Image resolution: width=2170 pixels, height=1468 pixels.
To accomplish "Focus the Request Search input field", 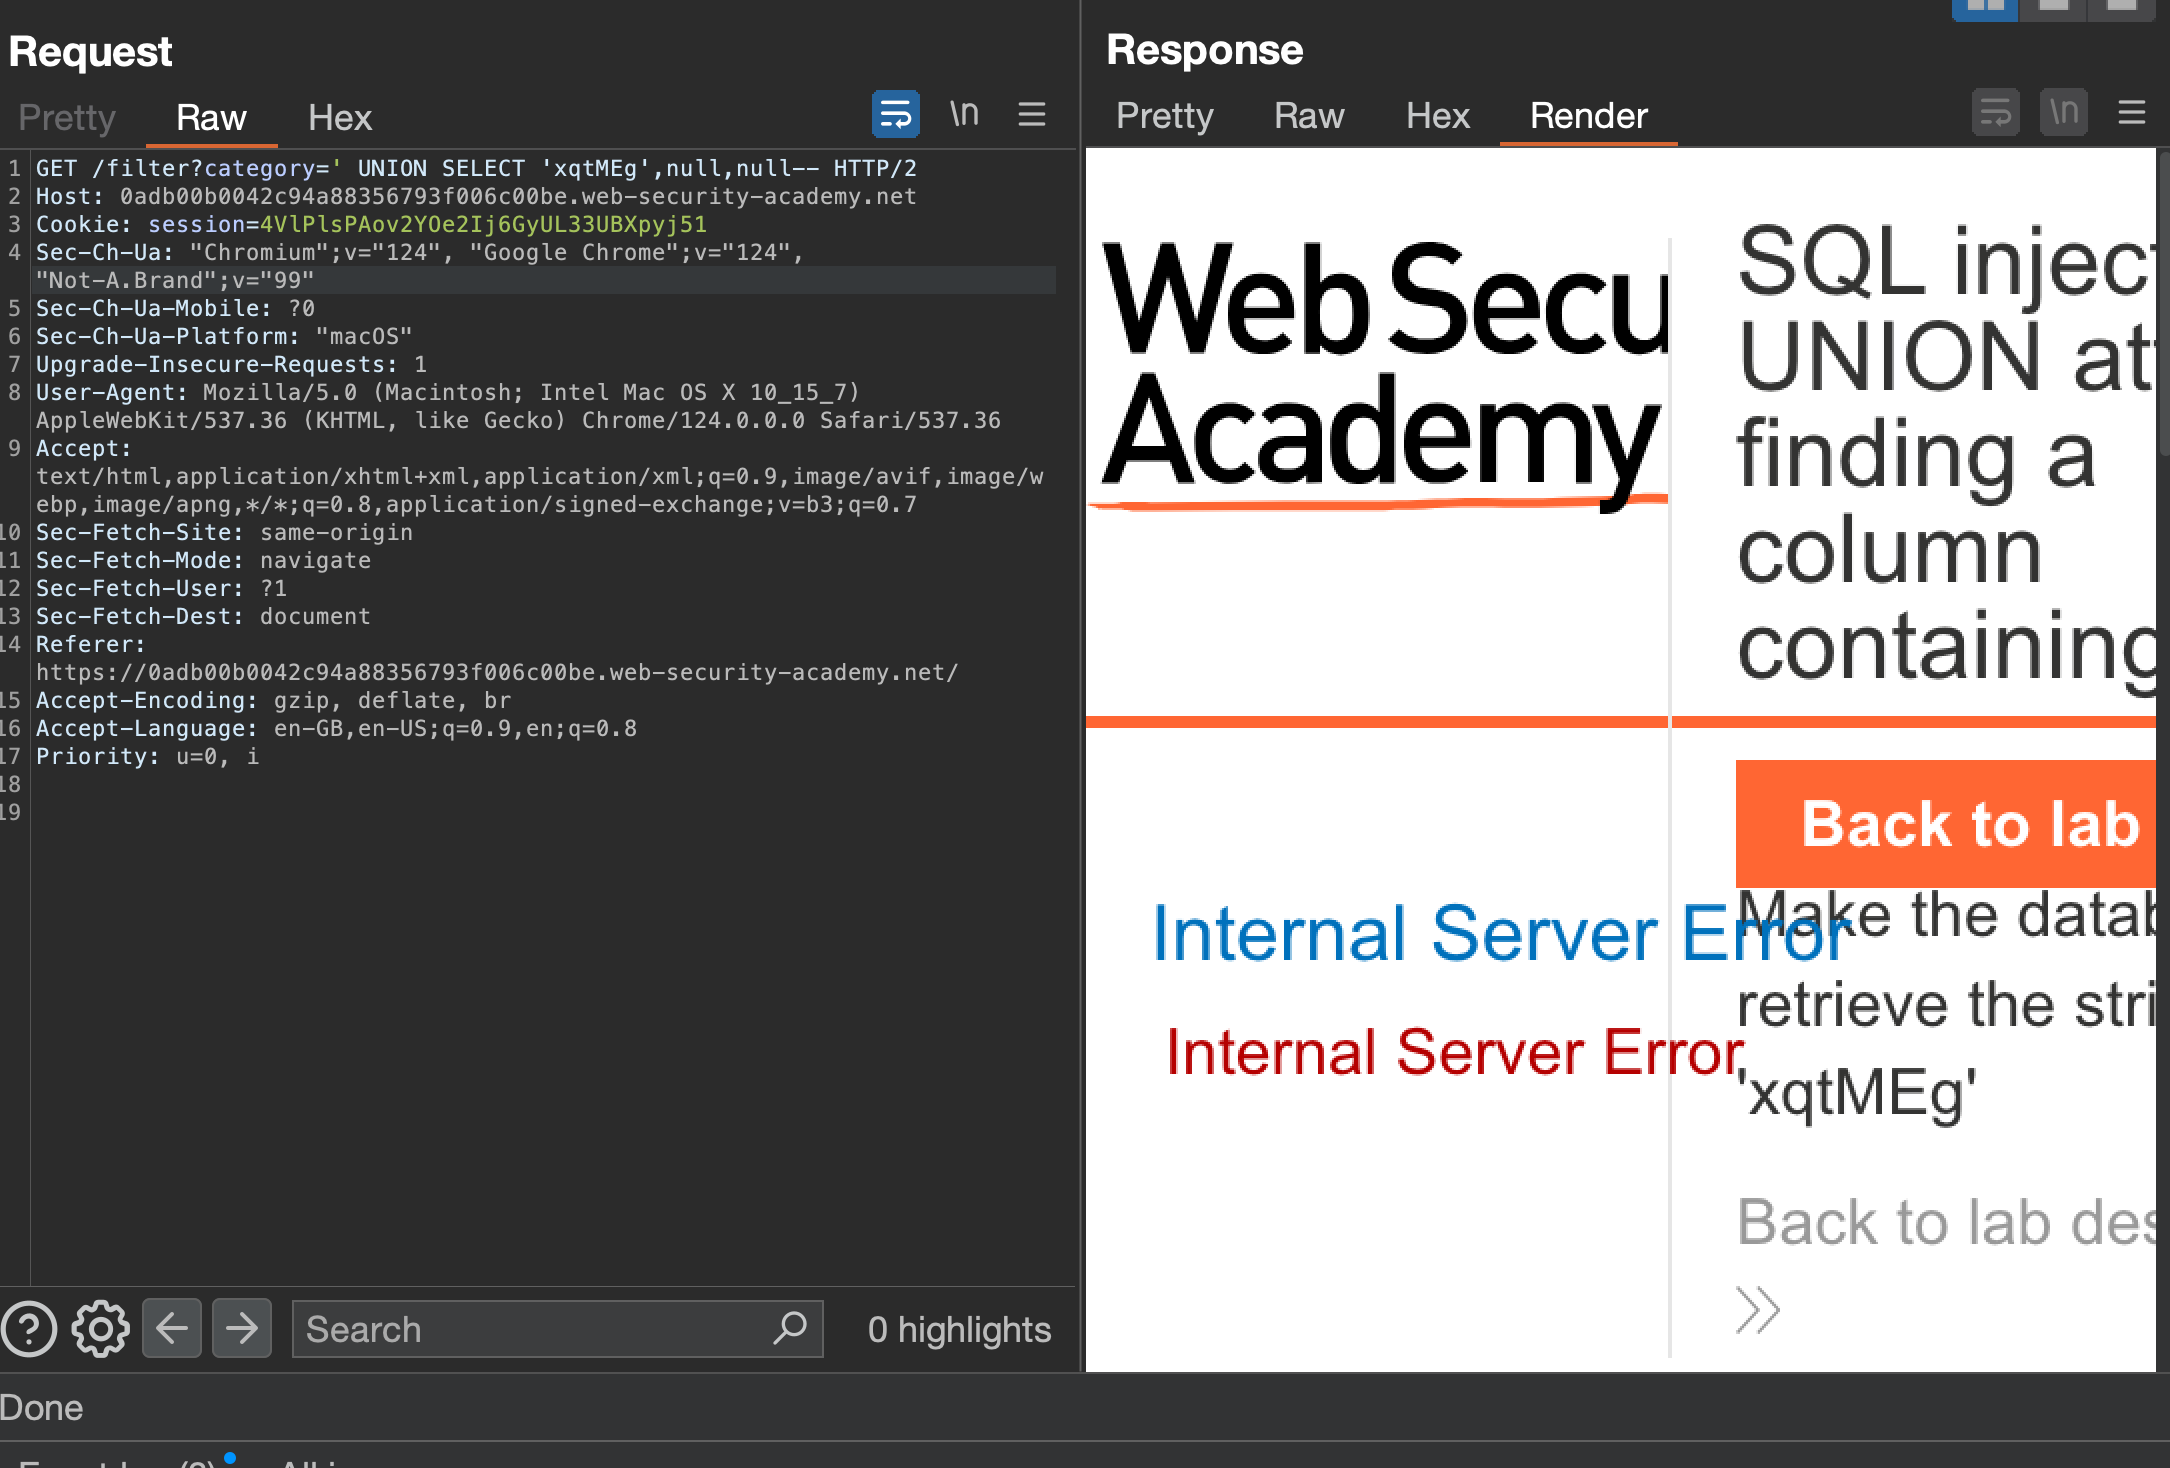I will (x=530, y=1329).
